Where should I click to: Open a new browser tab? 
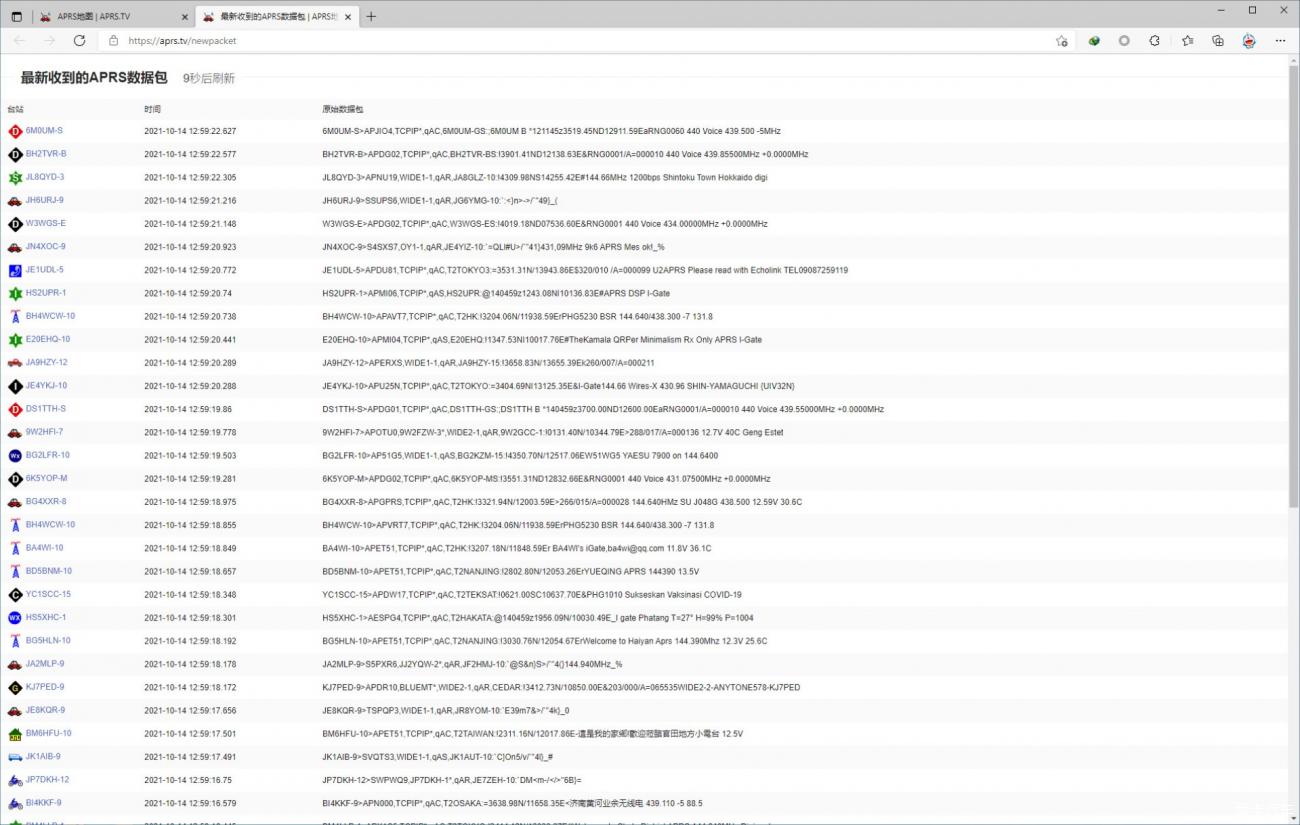tap(371, 17)
